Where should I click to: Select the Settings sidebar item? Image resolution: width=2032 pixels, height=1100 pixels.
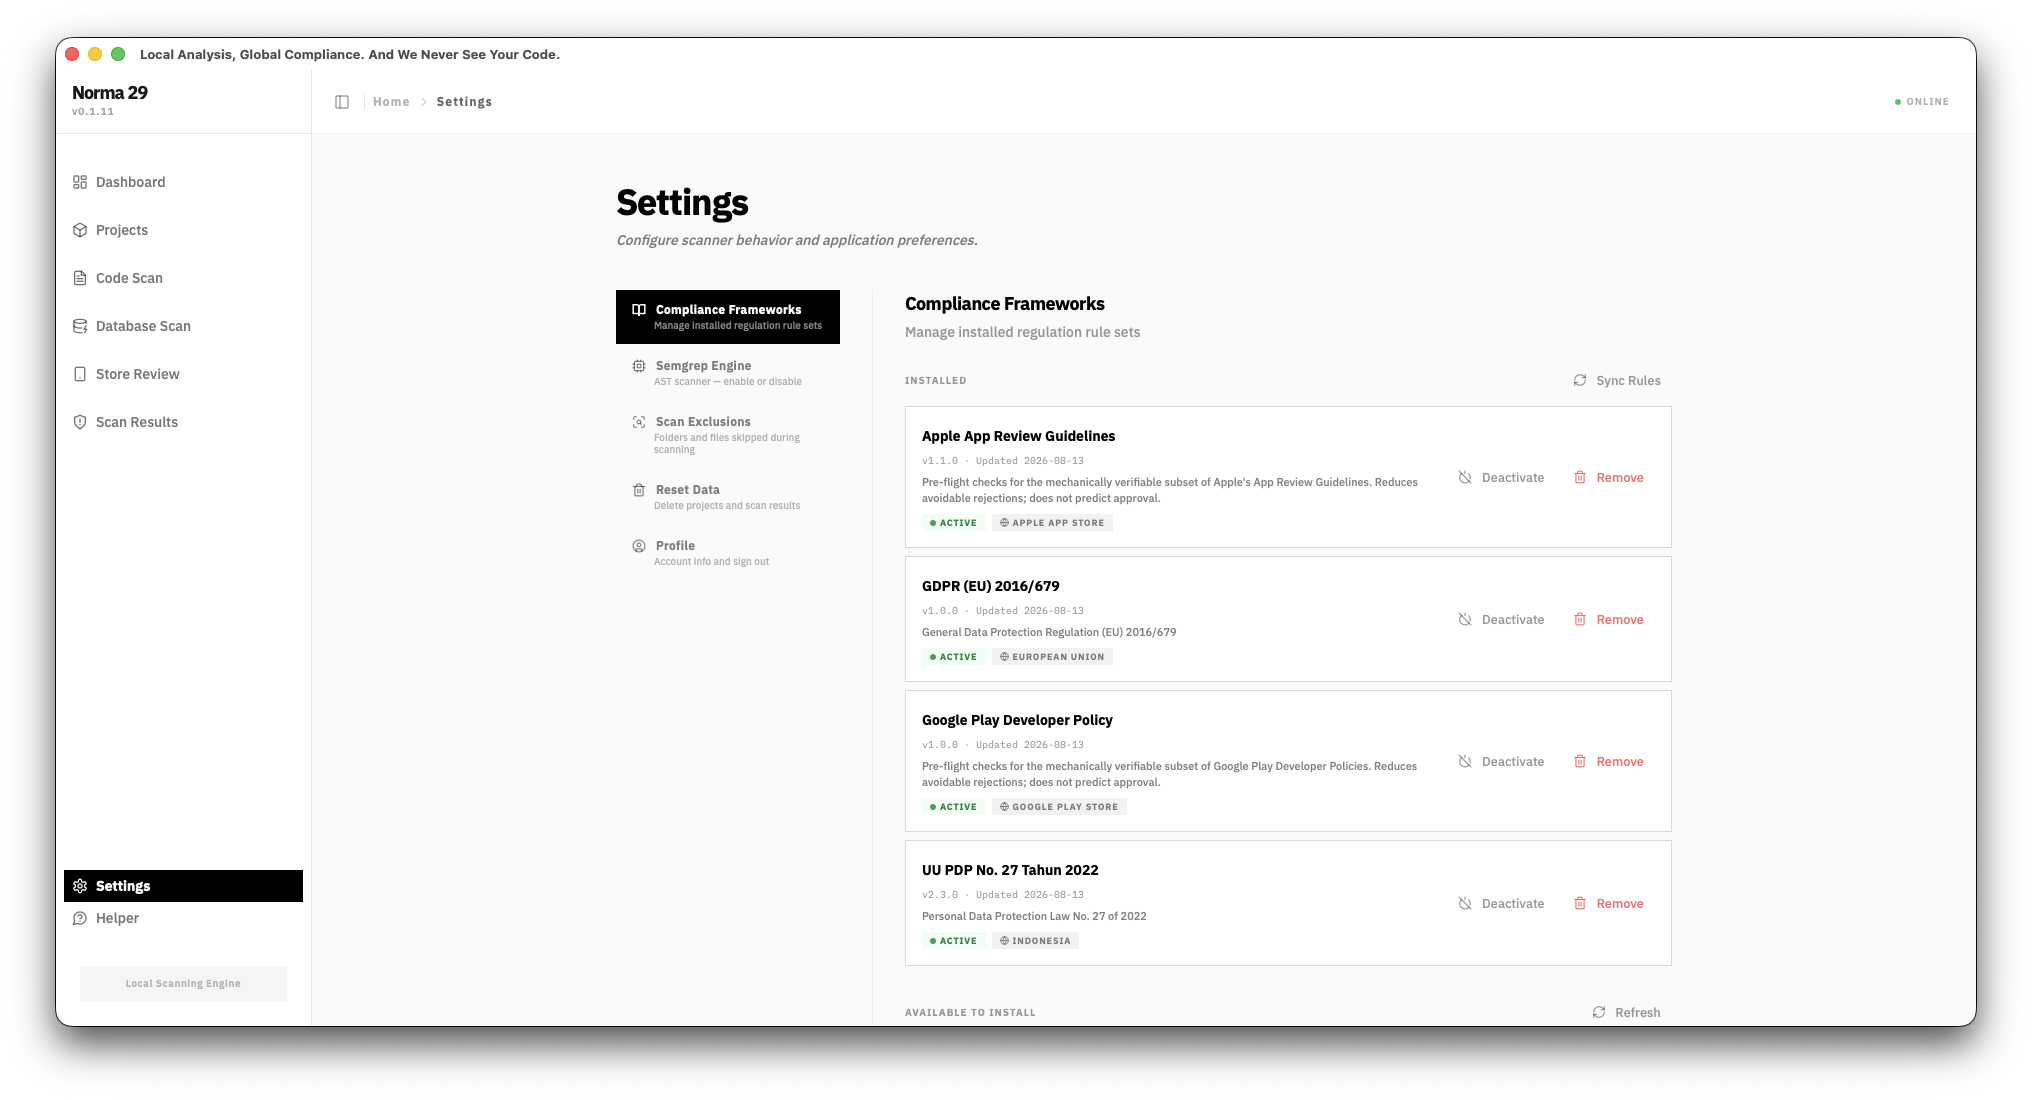(x=183, y=886)
